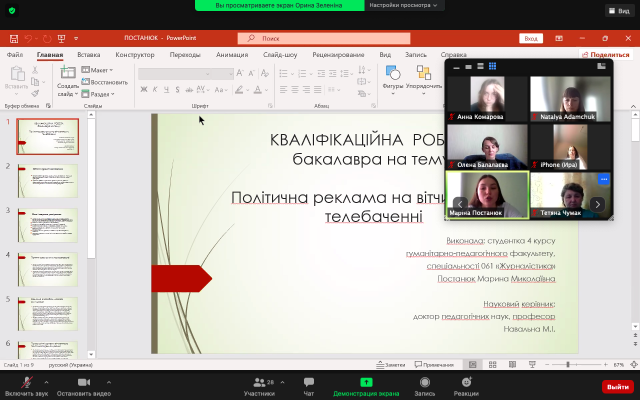Click the PowerPoint Поиск search box

pos(300,38)
